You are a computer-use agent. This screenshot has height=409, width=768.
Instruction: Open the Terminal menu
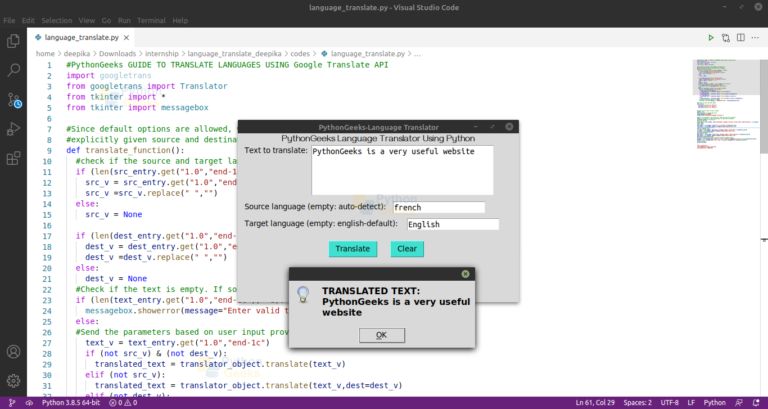[x=151, y=21]
